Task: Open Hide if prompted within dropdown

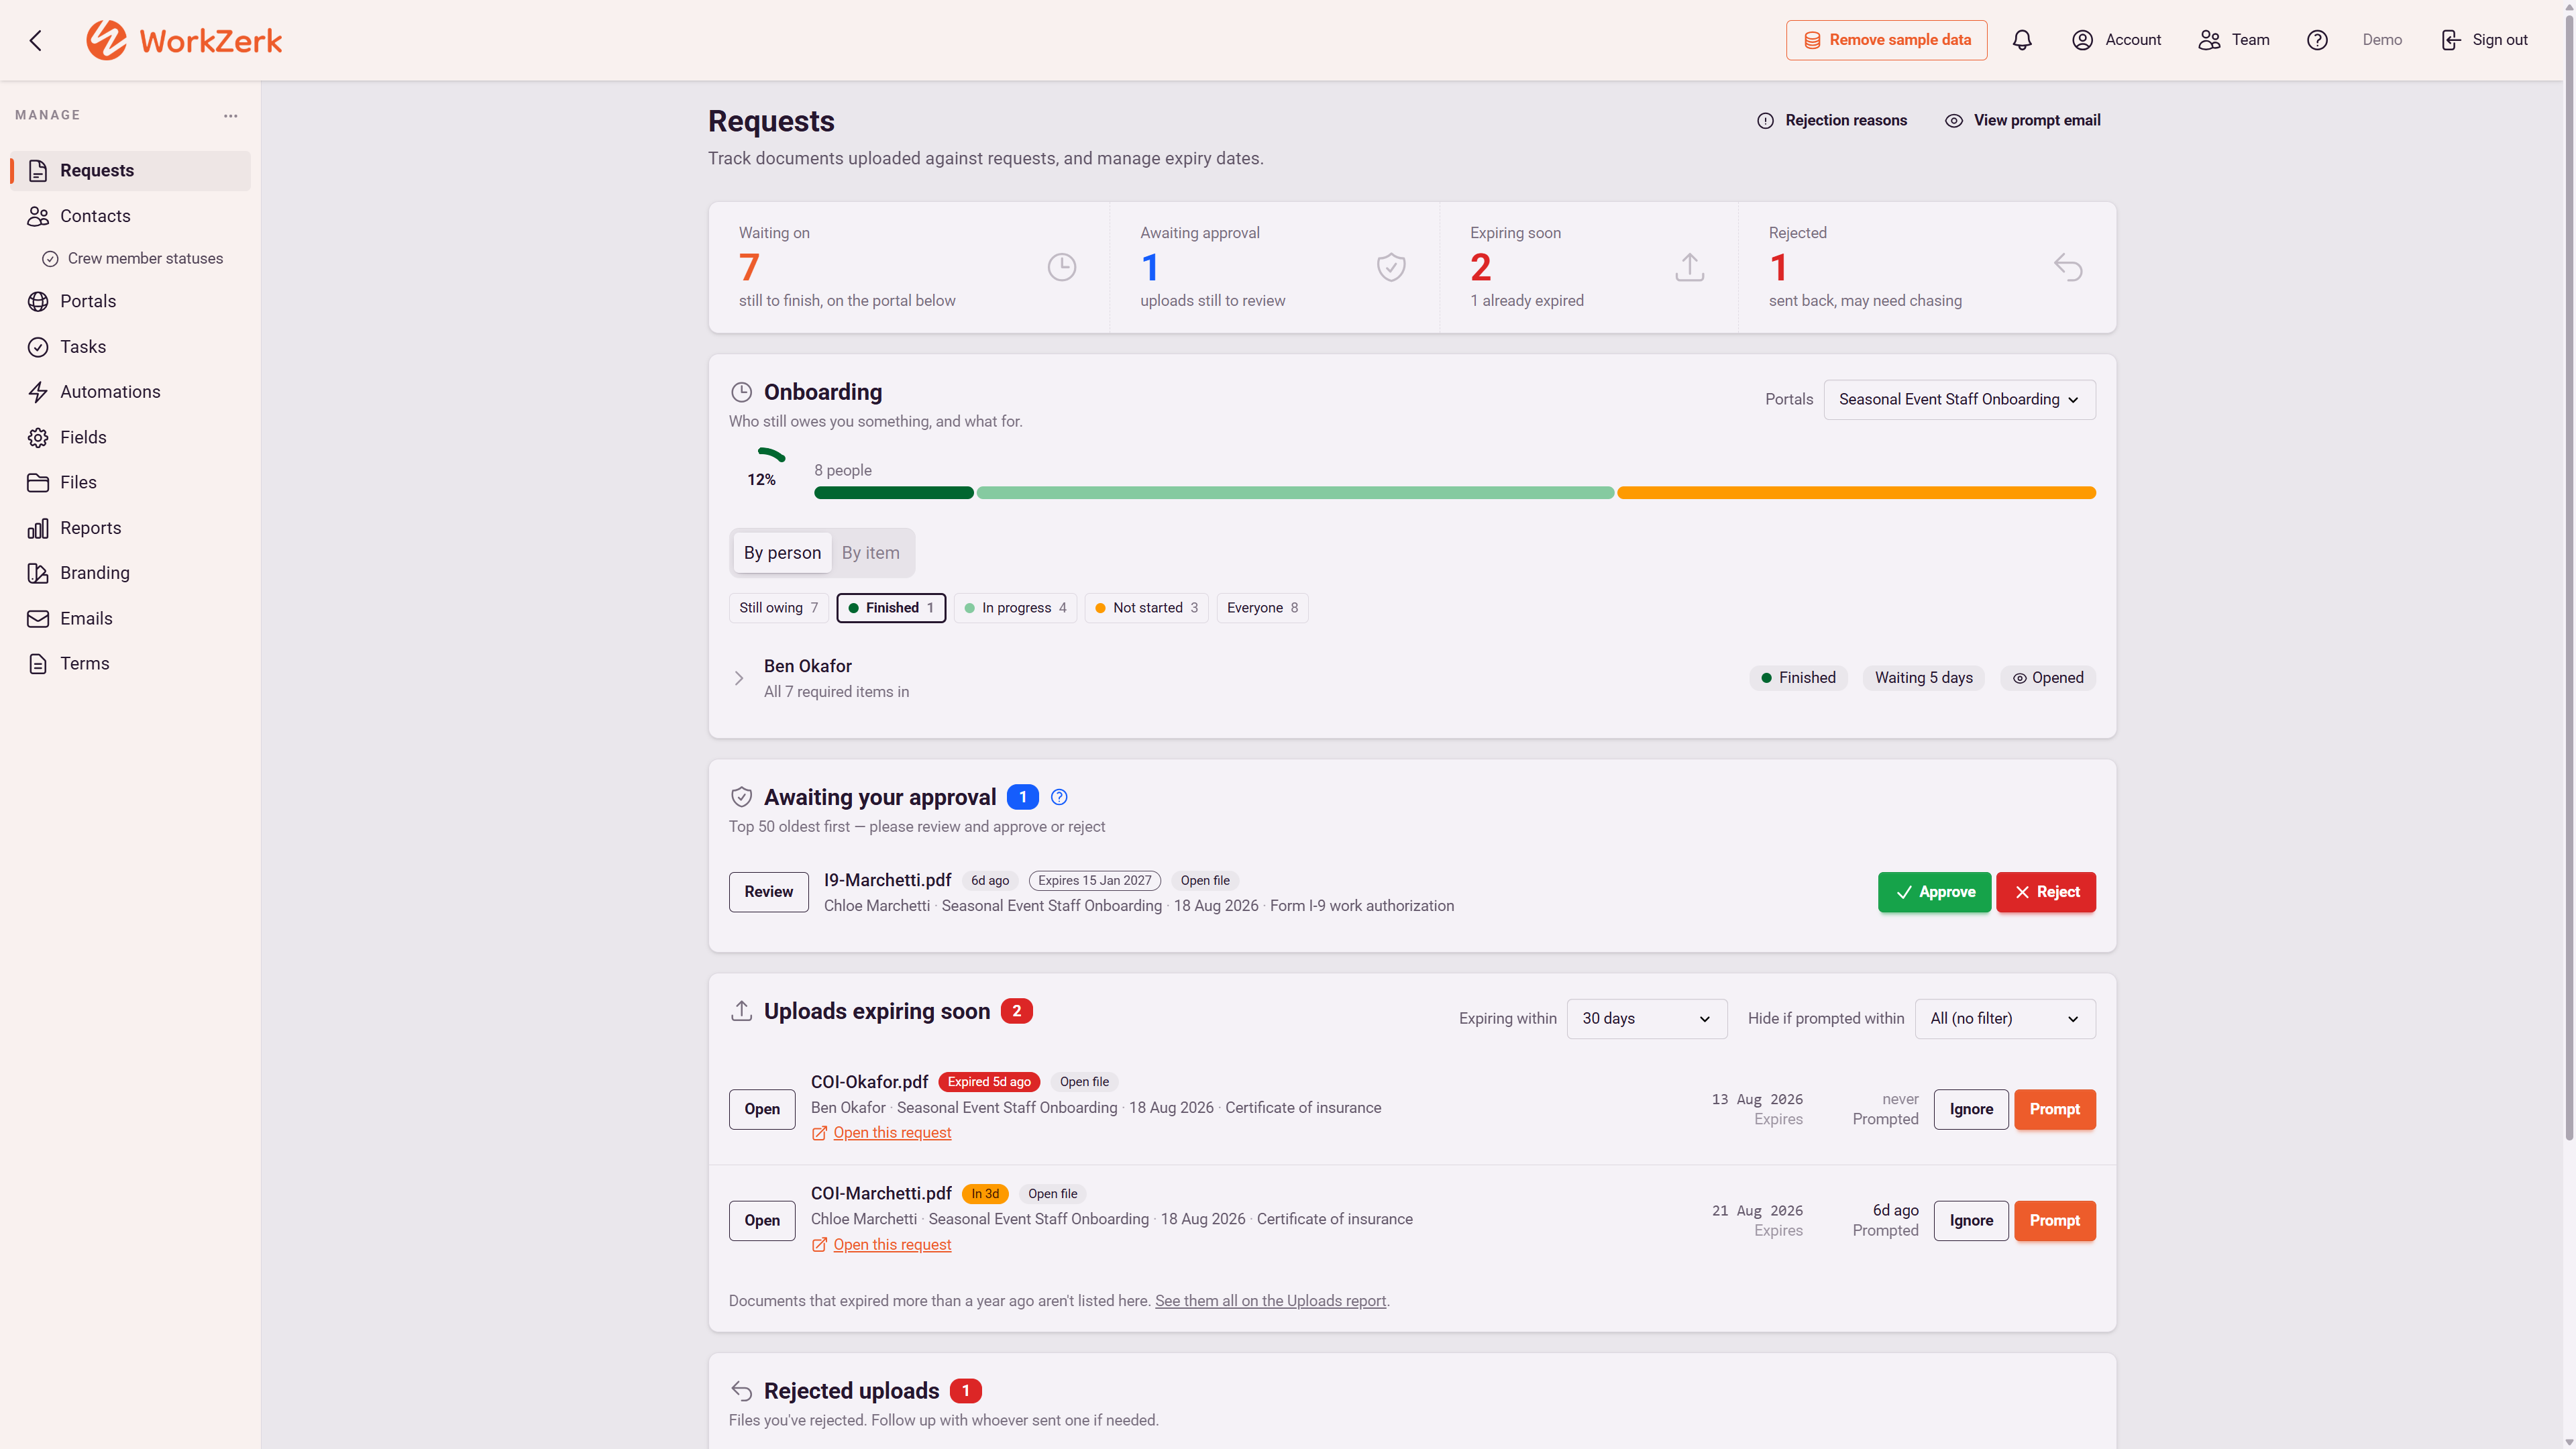Action: [x=2004, y=1018]
